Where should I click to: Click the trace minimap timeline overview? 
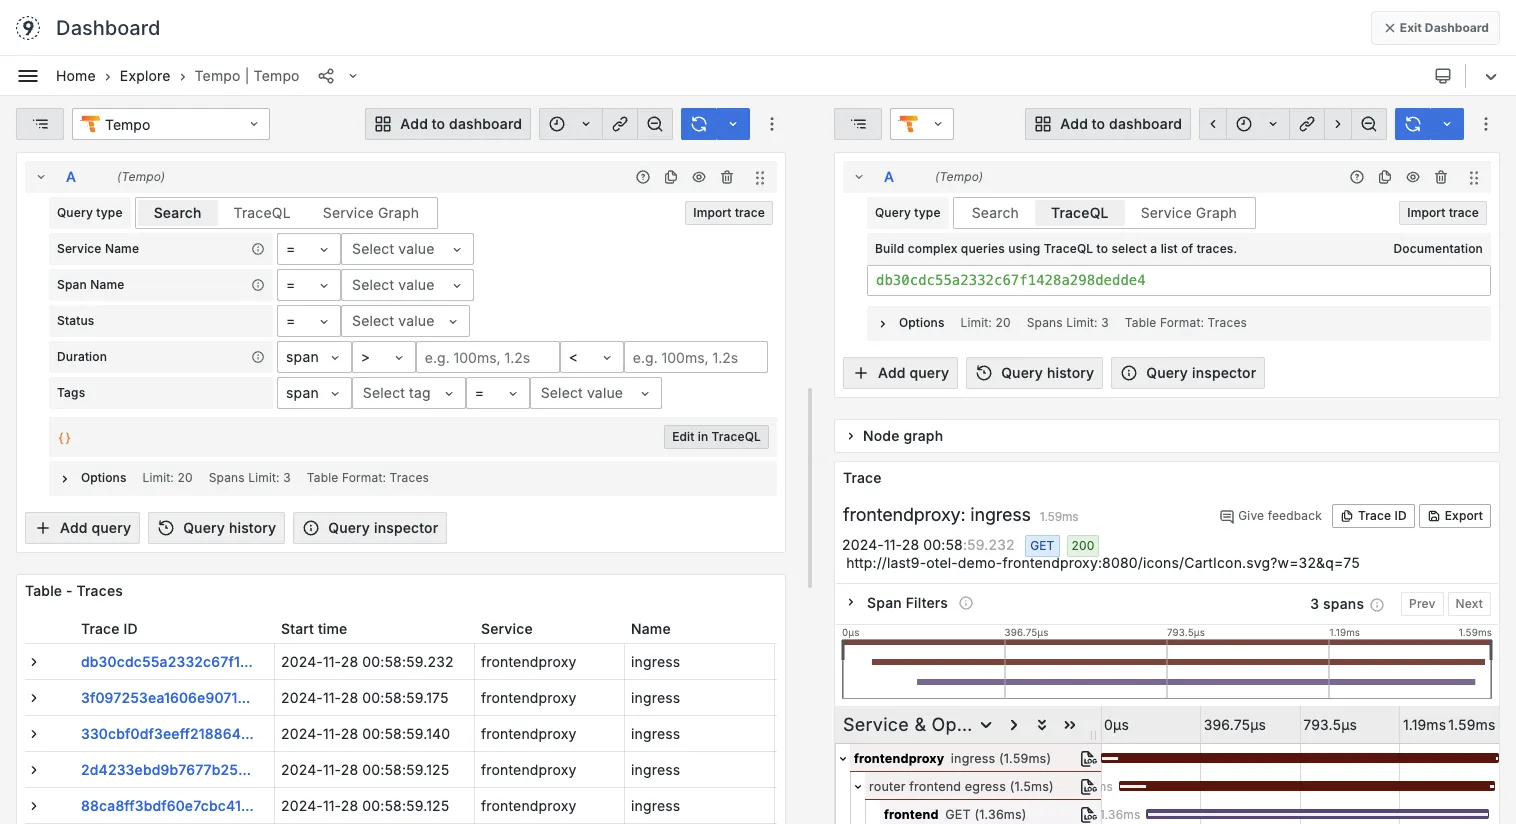coord(1166,670)
